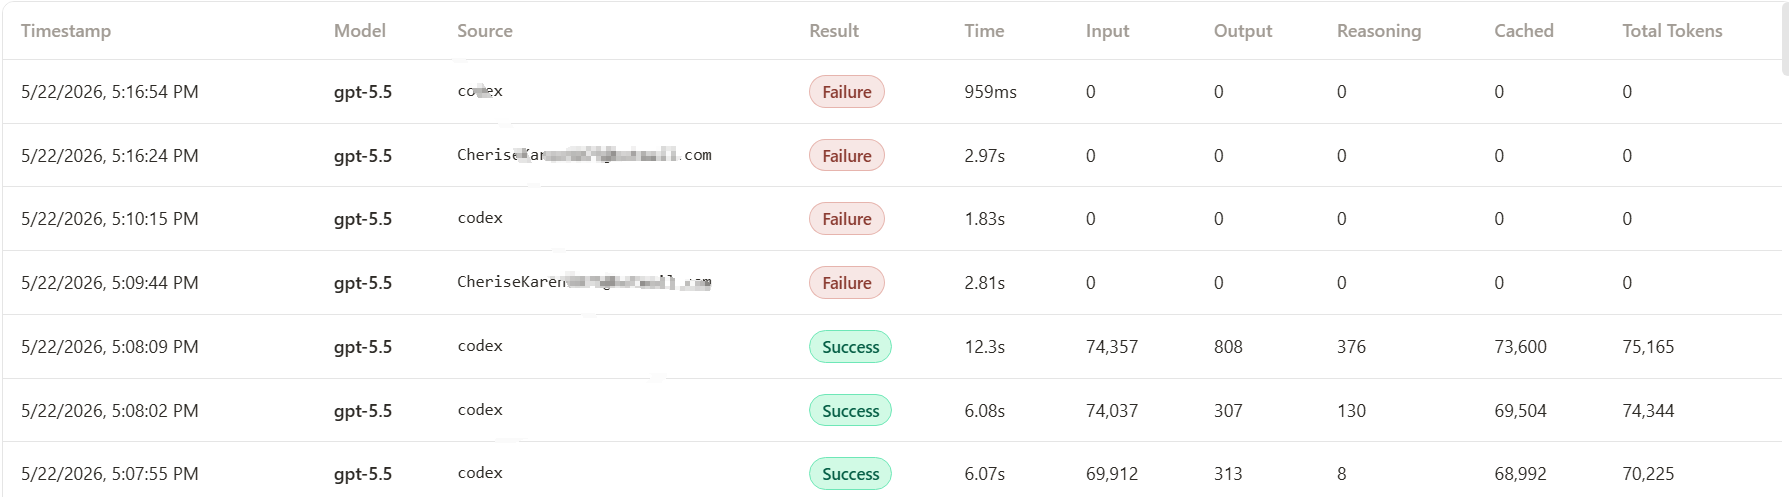Screen dimensions: 1789x497
Task: Click the Success badge at 5:07:55 PM
Action: click(850, 474)
